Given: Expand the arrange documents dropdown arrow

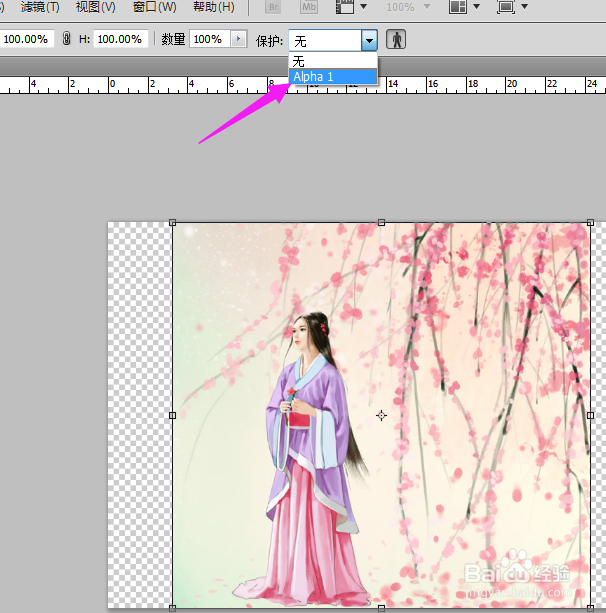Looking at the screenshot, I should click(x=477, y=7).
